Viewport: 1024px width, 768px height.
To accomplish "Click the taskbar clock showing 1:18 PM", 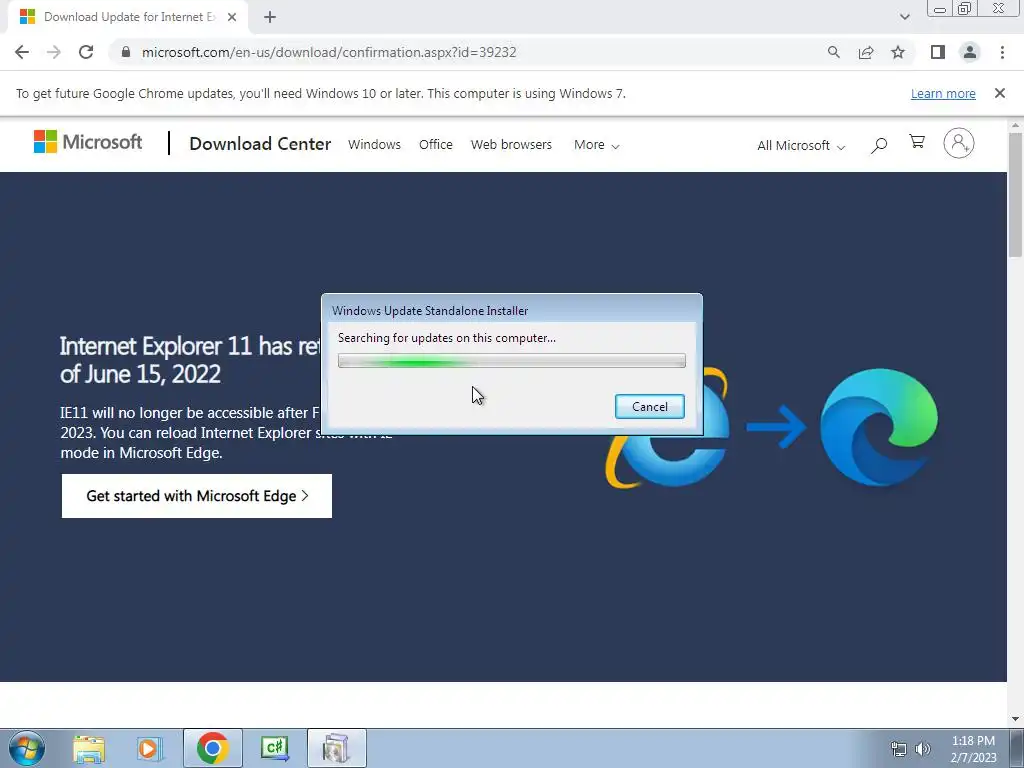I will tap(973, 749).
